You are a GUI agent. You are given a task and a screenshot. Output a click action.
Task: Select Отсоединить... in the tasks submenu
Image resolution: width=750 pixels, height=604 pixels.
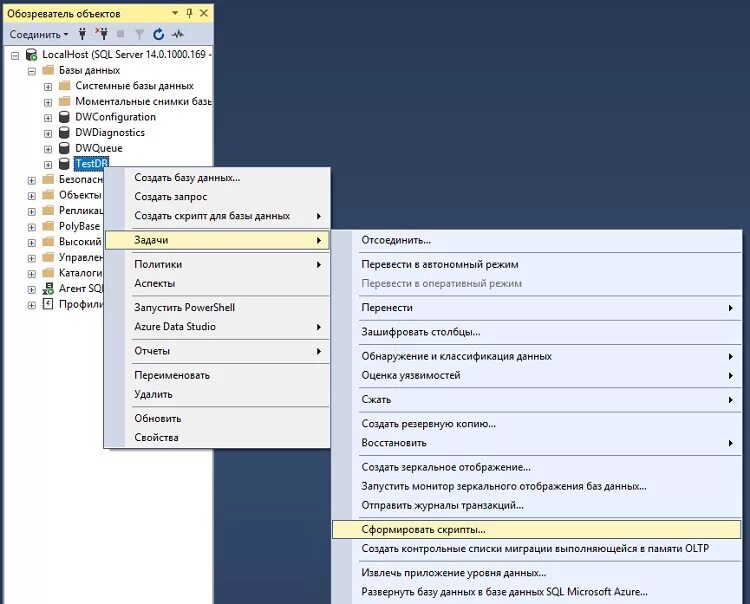click(x=536, y=240)
